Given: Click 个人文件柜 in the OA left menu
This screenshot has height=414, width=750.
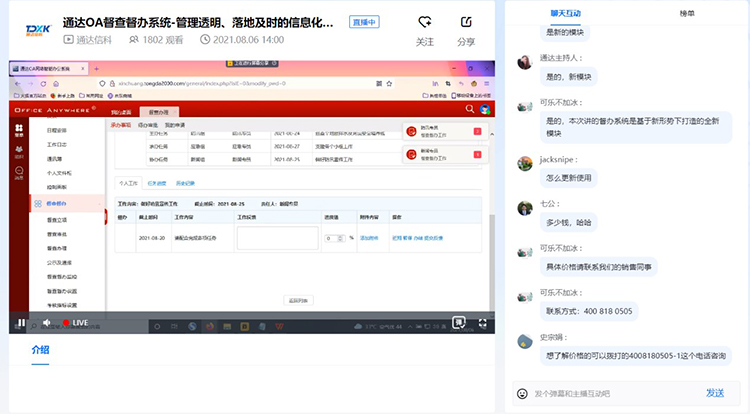Looking at the screenshot, I should click(x=59, y=173).
